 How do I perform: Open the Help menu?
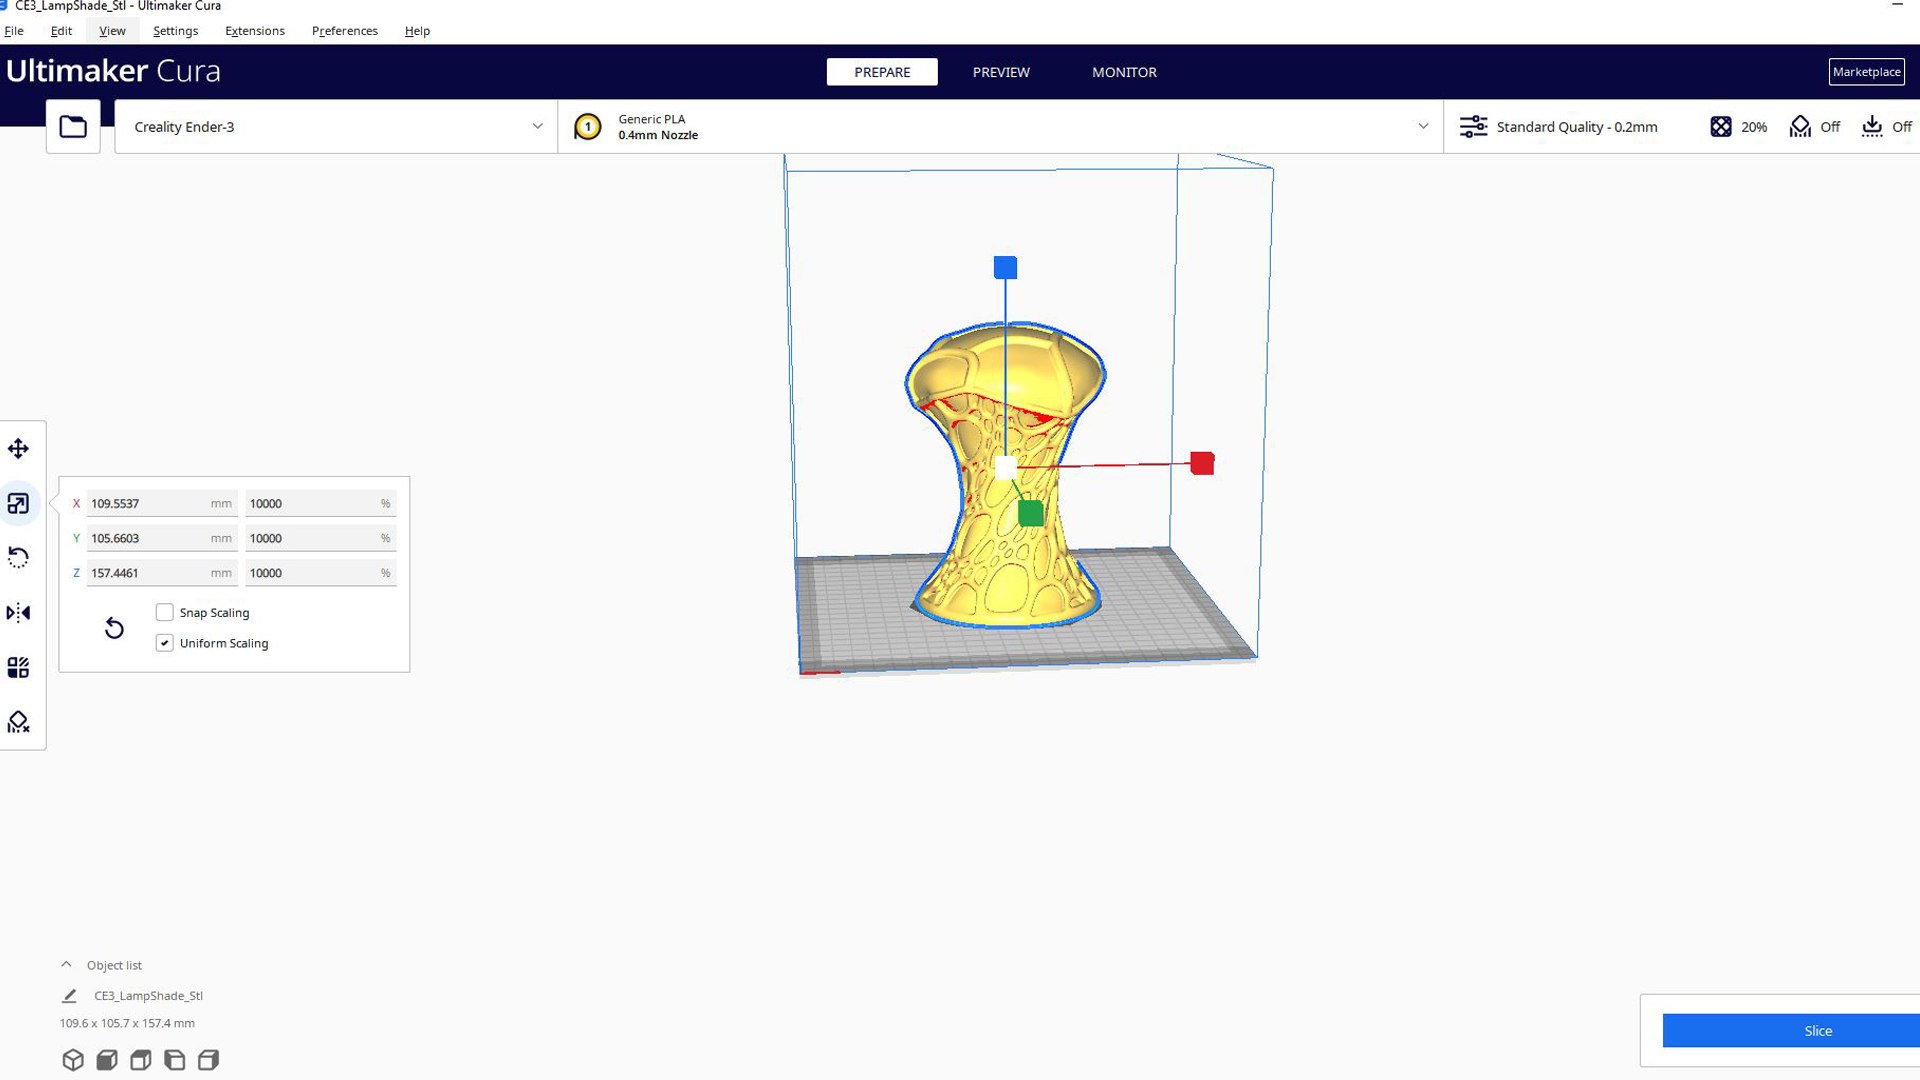(417, 31)
